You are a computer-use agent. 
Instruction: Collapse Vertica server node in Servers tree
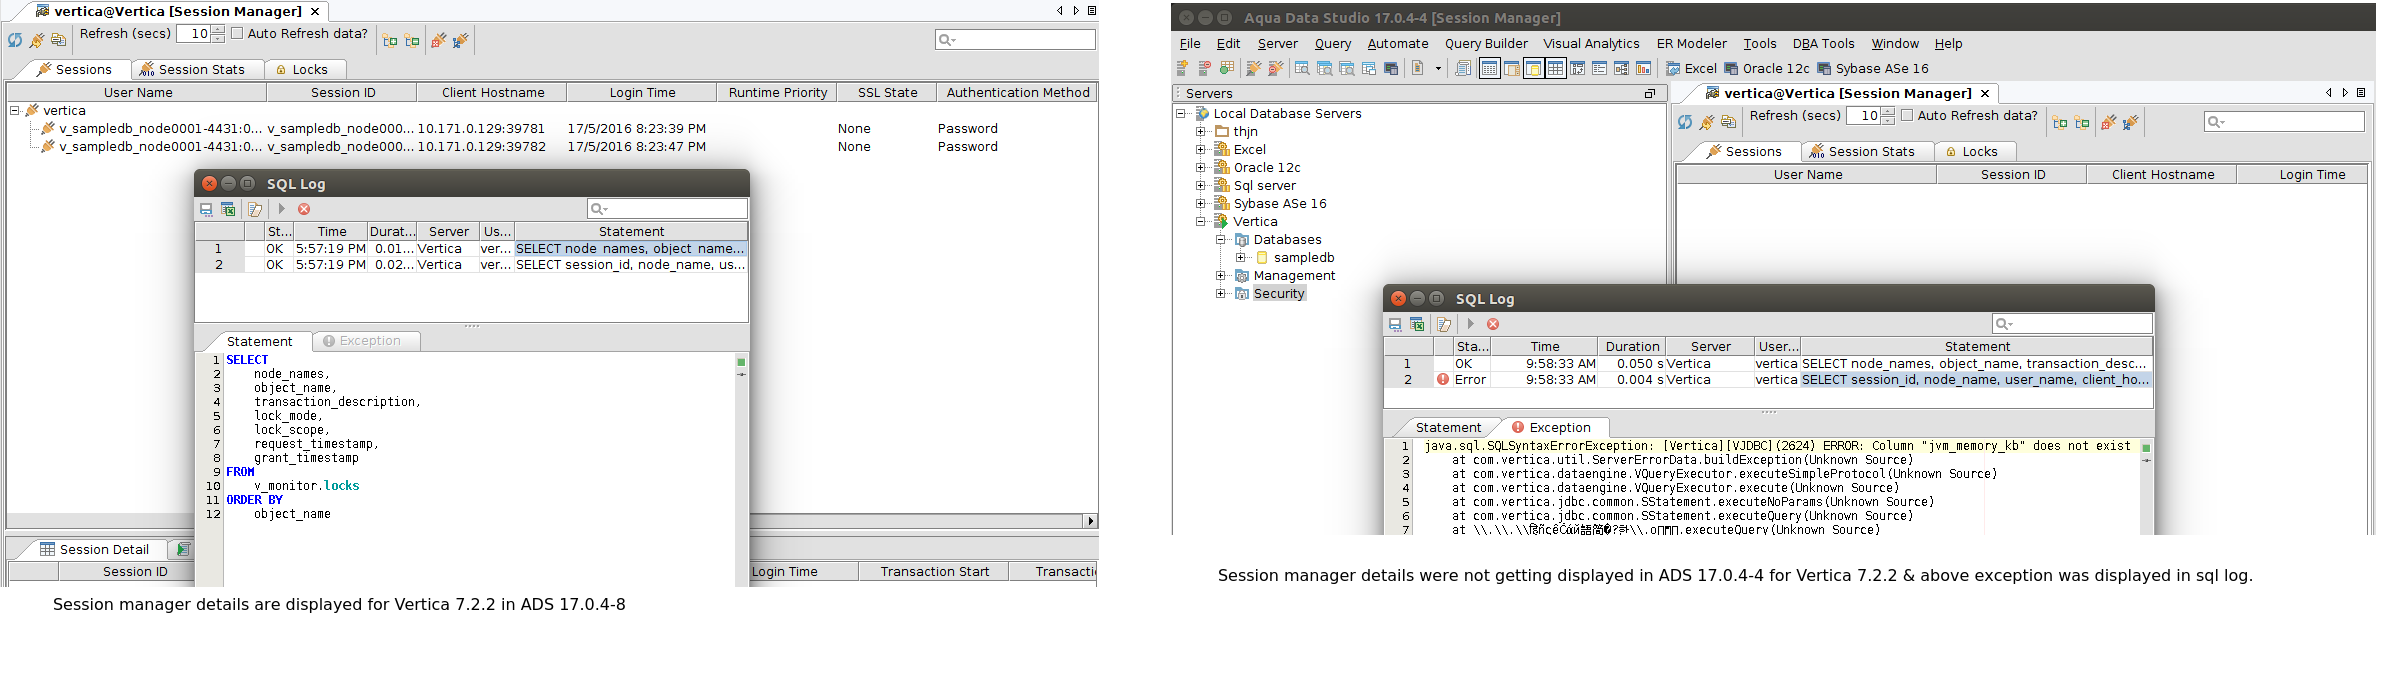point(1201,222)
